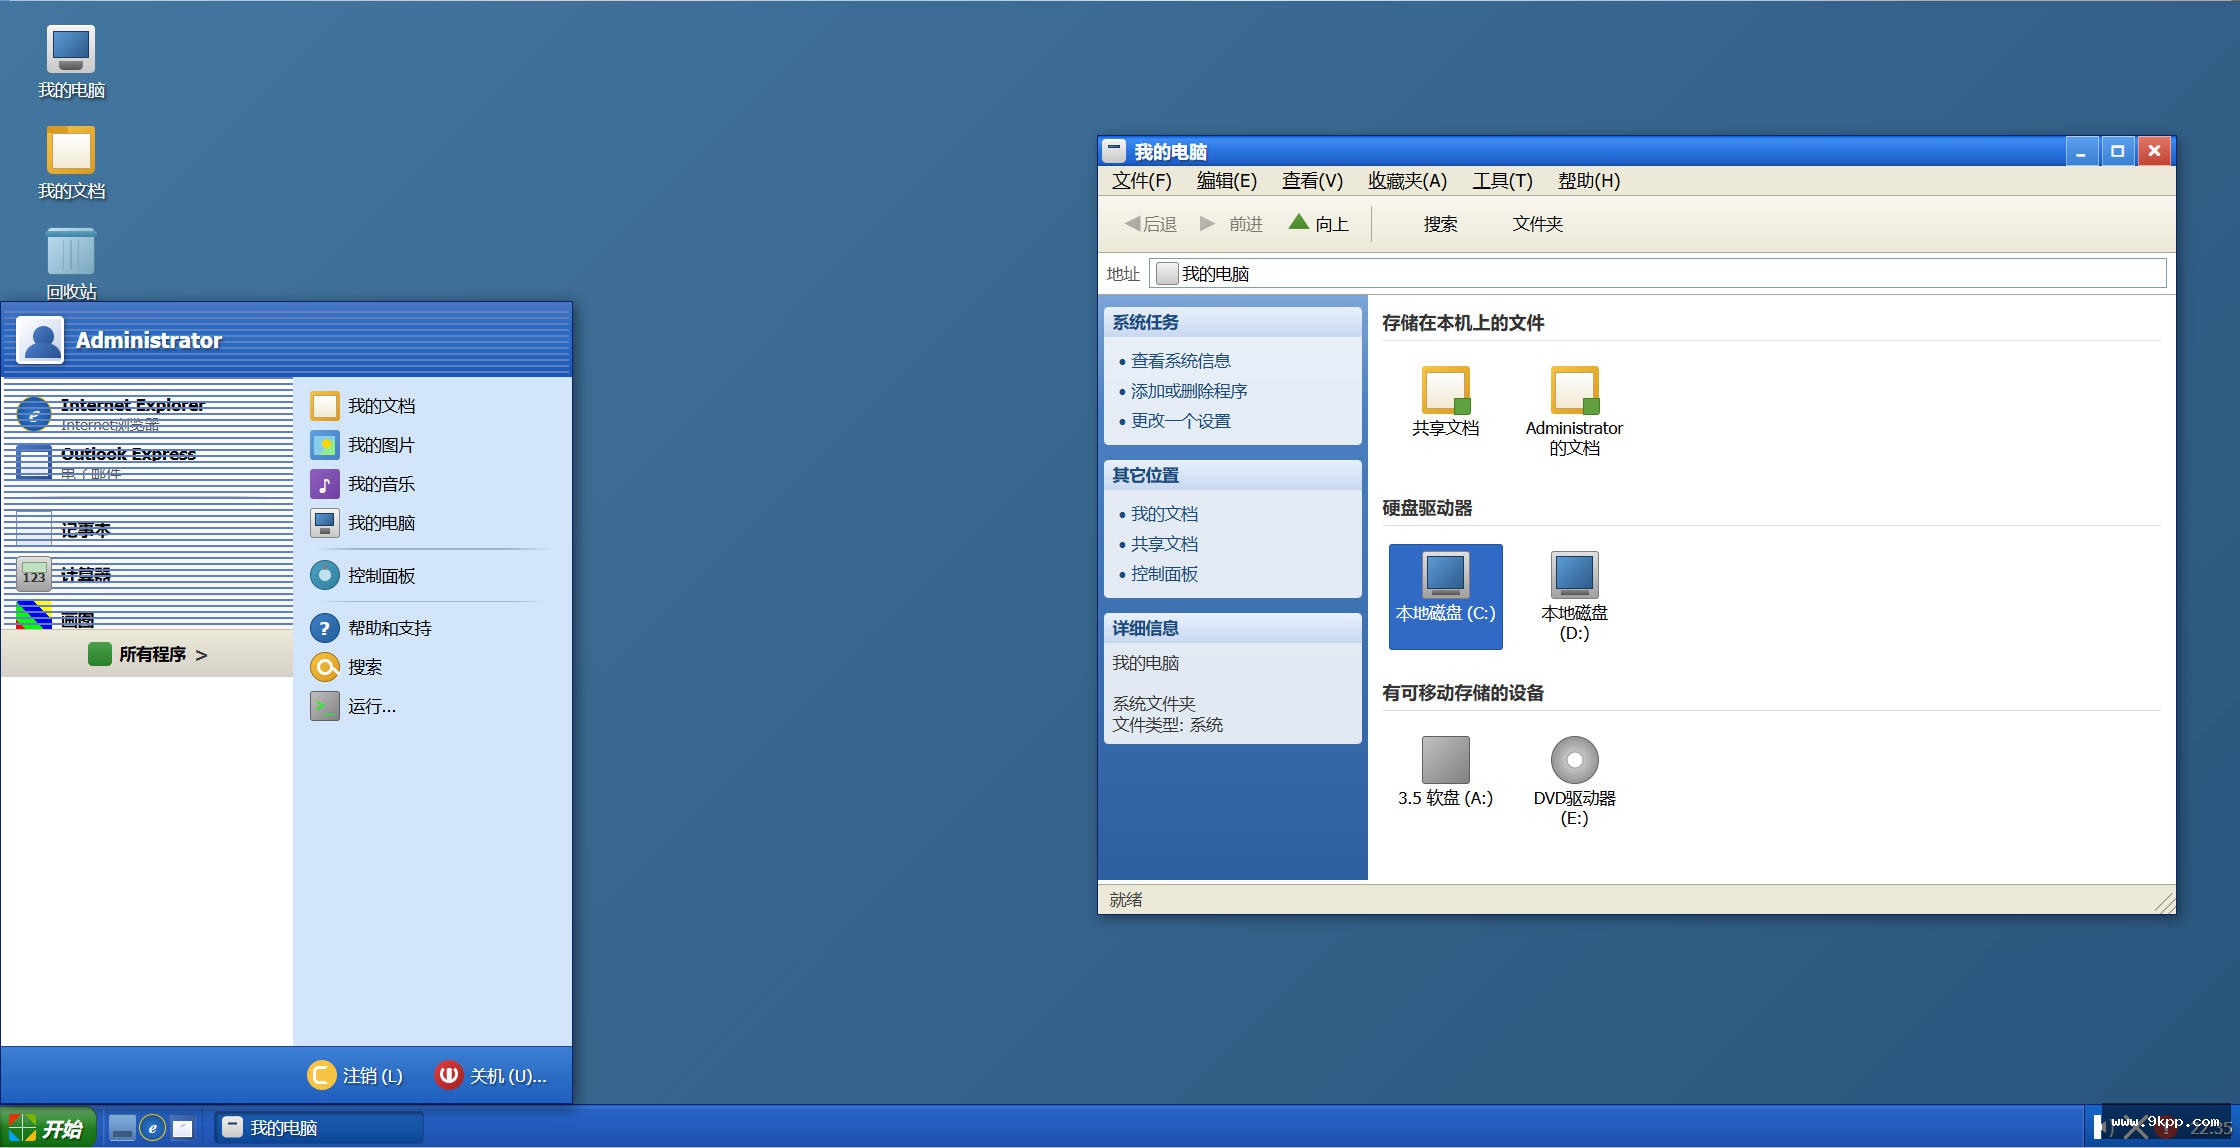Click show desktop quick launch icon
The image size is (2240, 1148).
(122, 1128)
